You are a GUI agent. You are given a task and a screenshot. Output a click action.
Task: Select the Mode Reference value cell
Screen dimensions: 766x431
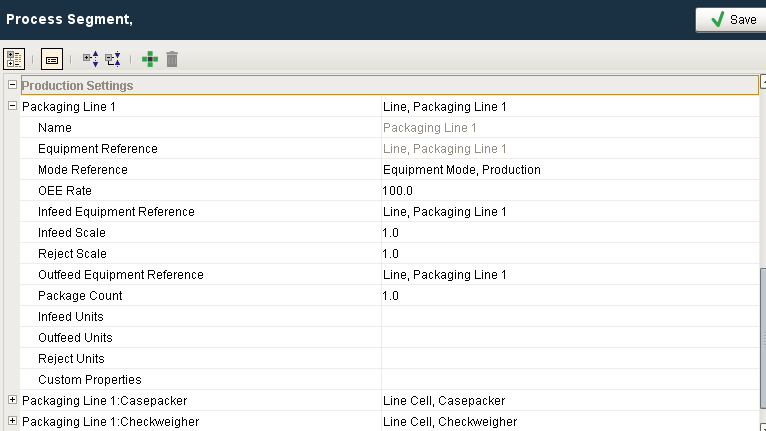(x=570, y=170)
